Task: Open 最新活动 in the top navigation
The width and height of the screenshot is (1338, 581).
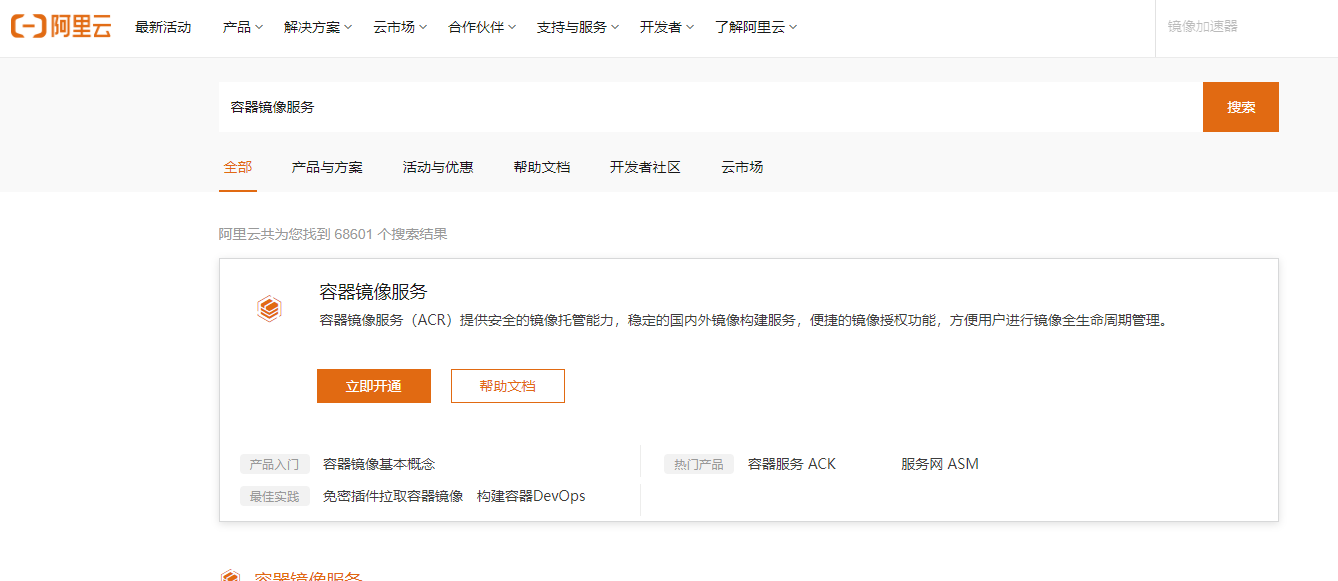Action: point(163,27)
